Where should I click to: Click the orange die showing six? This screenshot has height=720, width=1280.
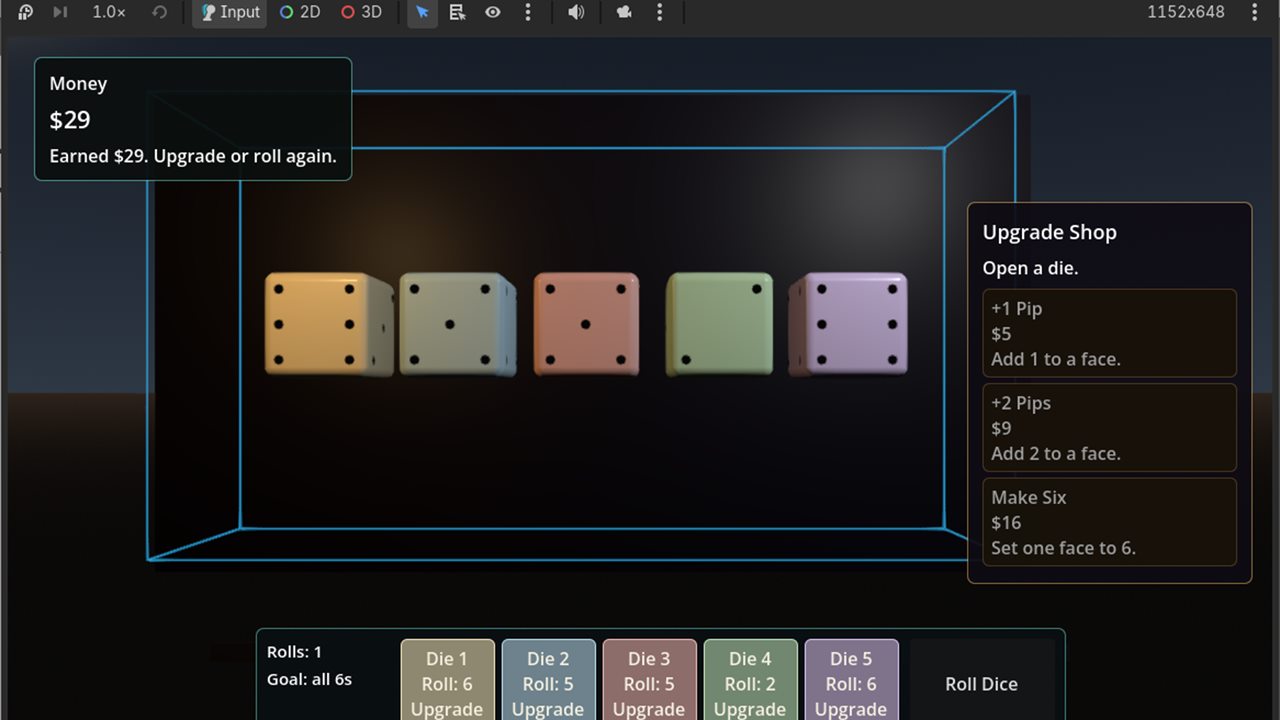click(x=327, y=324)
